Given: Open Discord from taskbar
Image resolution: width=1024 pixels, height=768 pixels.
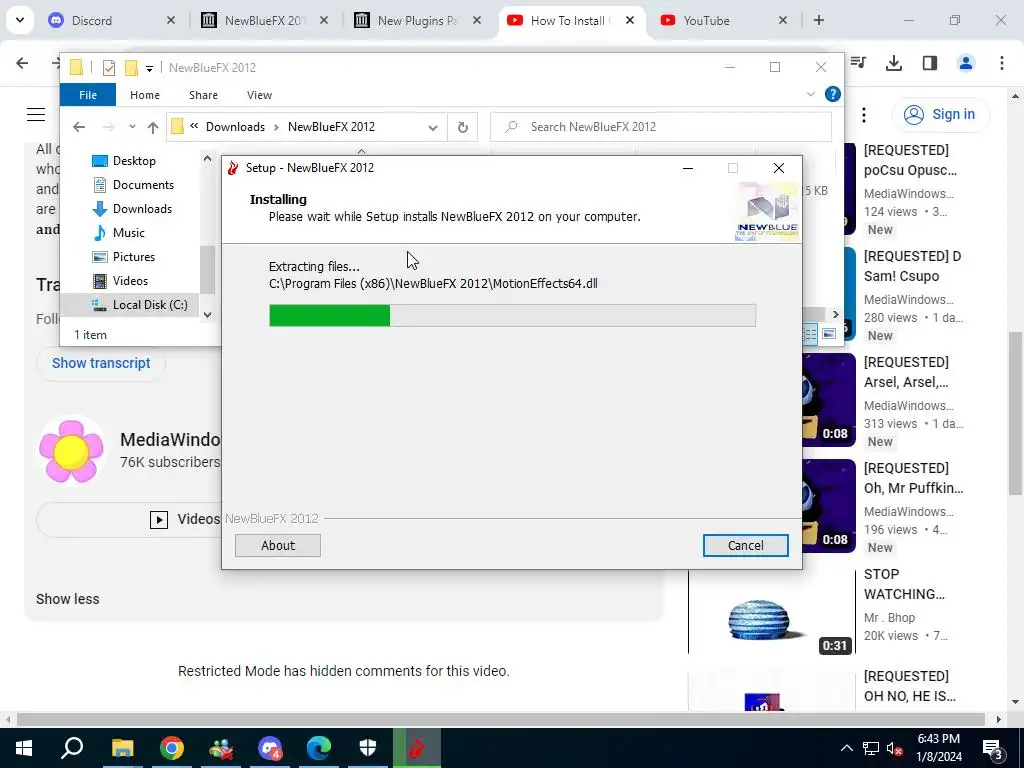Looking at the screenshot, I should [269, 748].
